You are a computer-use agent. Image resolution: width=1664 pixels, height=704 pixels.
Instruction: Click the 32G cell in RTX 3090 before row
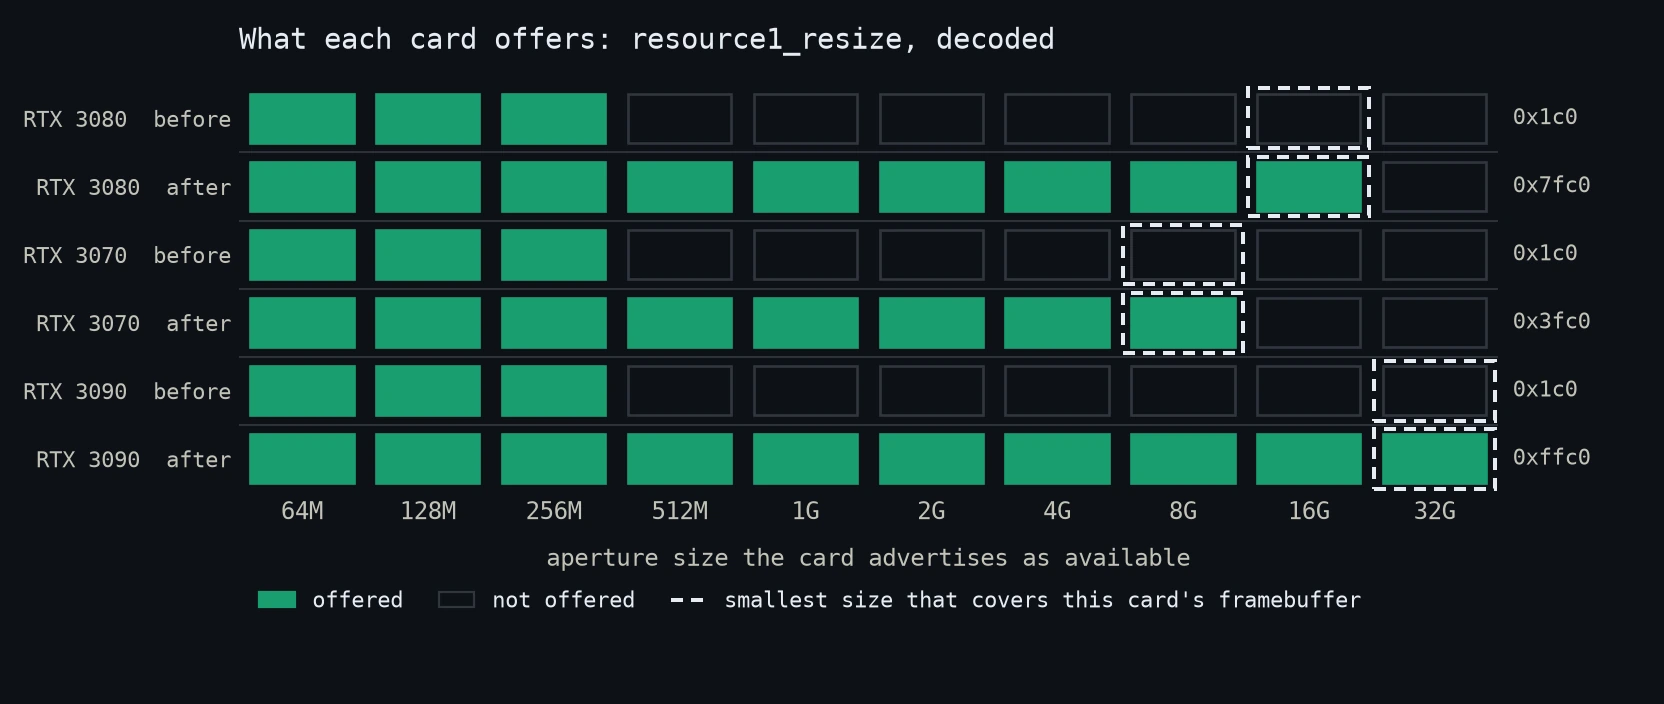click(1434, 391)
